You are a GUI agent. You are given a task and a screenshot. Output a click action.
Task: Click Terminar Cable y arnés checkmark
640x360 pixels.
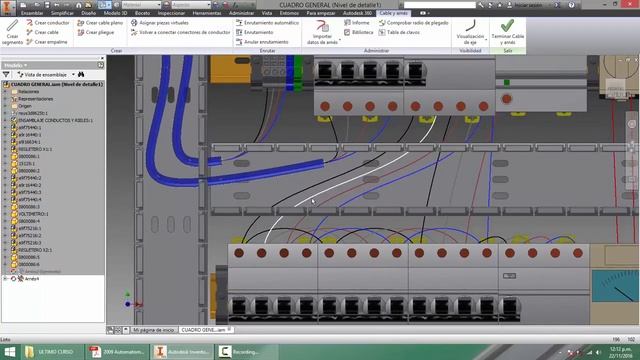click(x=507, y=25)
